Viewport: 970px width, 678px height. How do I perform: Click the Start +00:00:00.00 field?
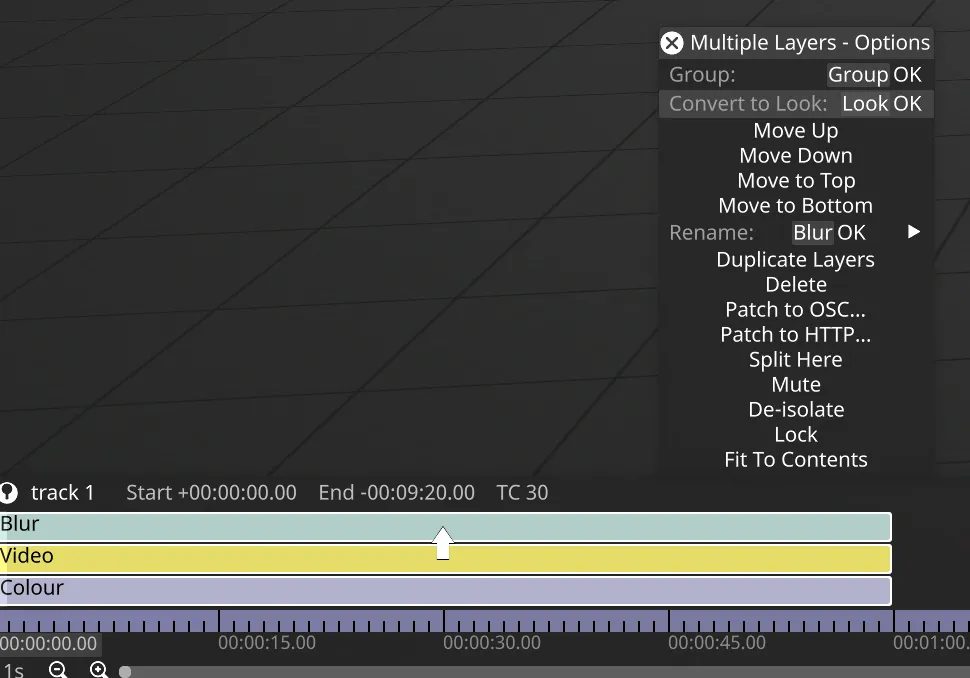coord(212,492)
